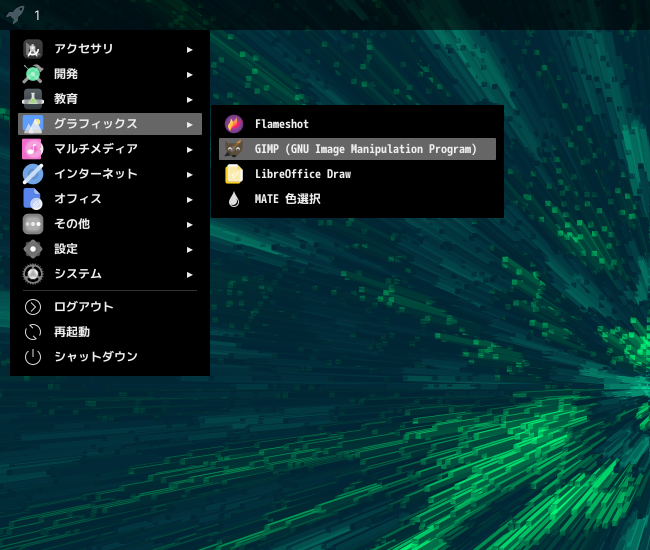Expand the 設定 submenu arrow
650x550 pixels.
coord(189,250)
